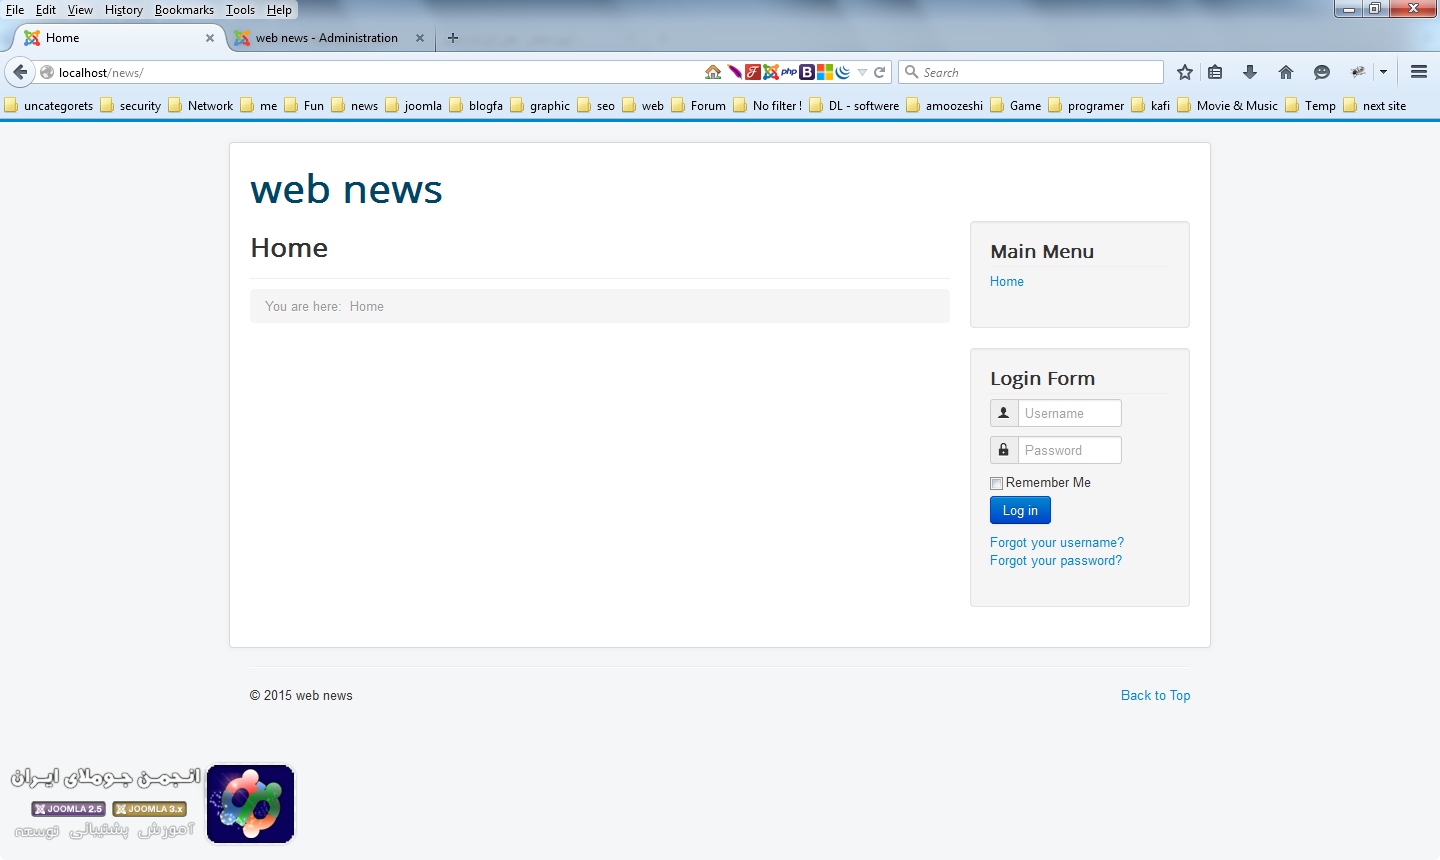Bookmark this page with the star icon

point(1185,72)
